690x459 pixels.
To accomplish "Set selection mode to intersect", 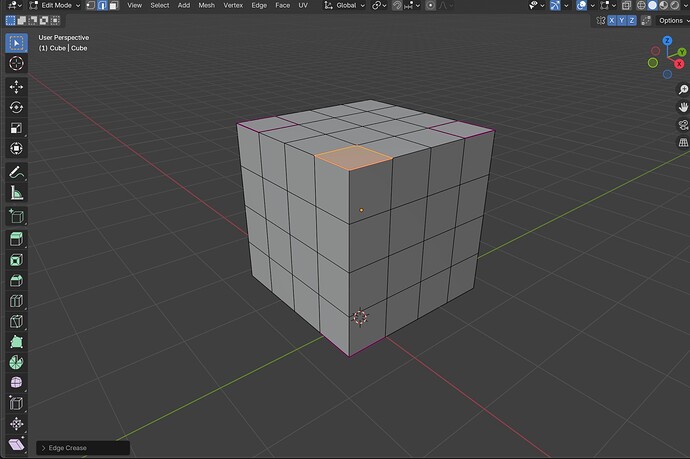I will 55,20.
